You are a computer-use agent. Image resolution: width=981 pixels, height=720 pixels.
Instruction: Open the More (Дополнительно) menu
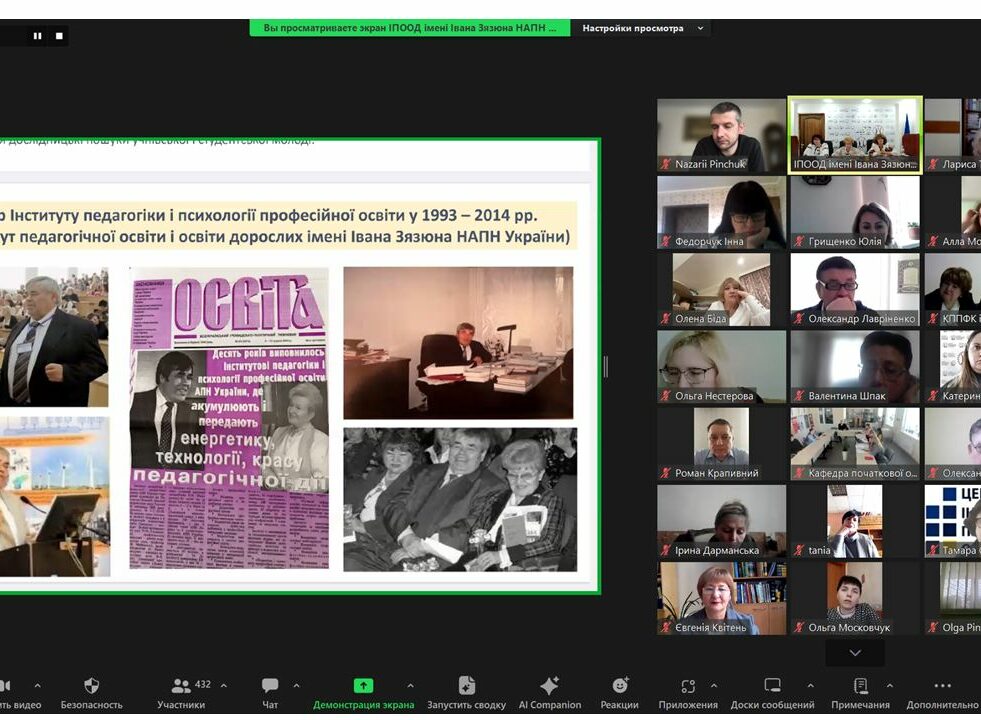(942, 686)
